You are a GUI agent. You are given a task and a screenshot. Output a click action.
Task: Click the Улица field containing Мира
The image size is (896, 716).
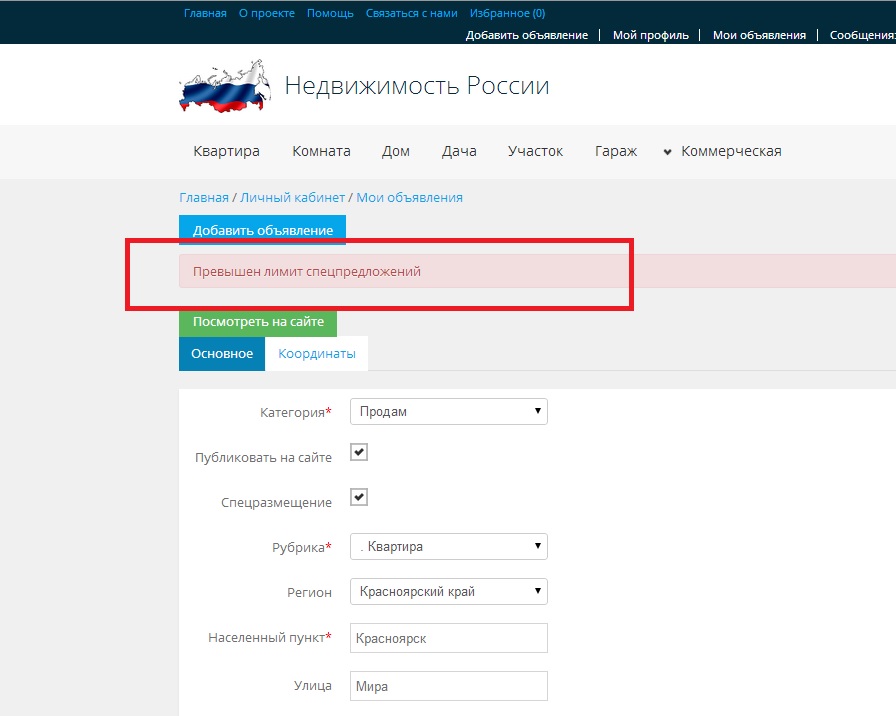pyautogui.click(x=449, y=686)
